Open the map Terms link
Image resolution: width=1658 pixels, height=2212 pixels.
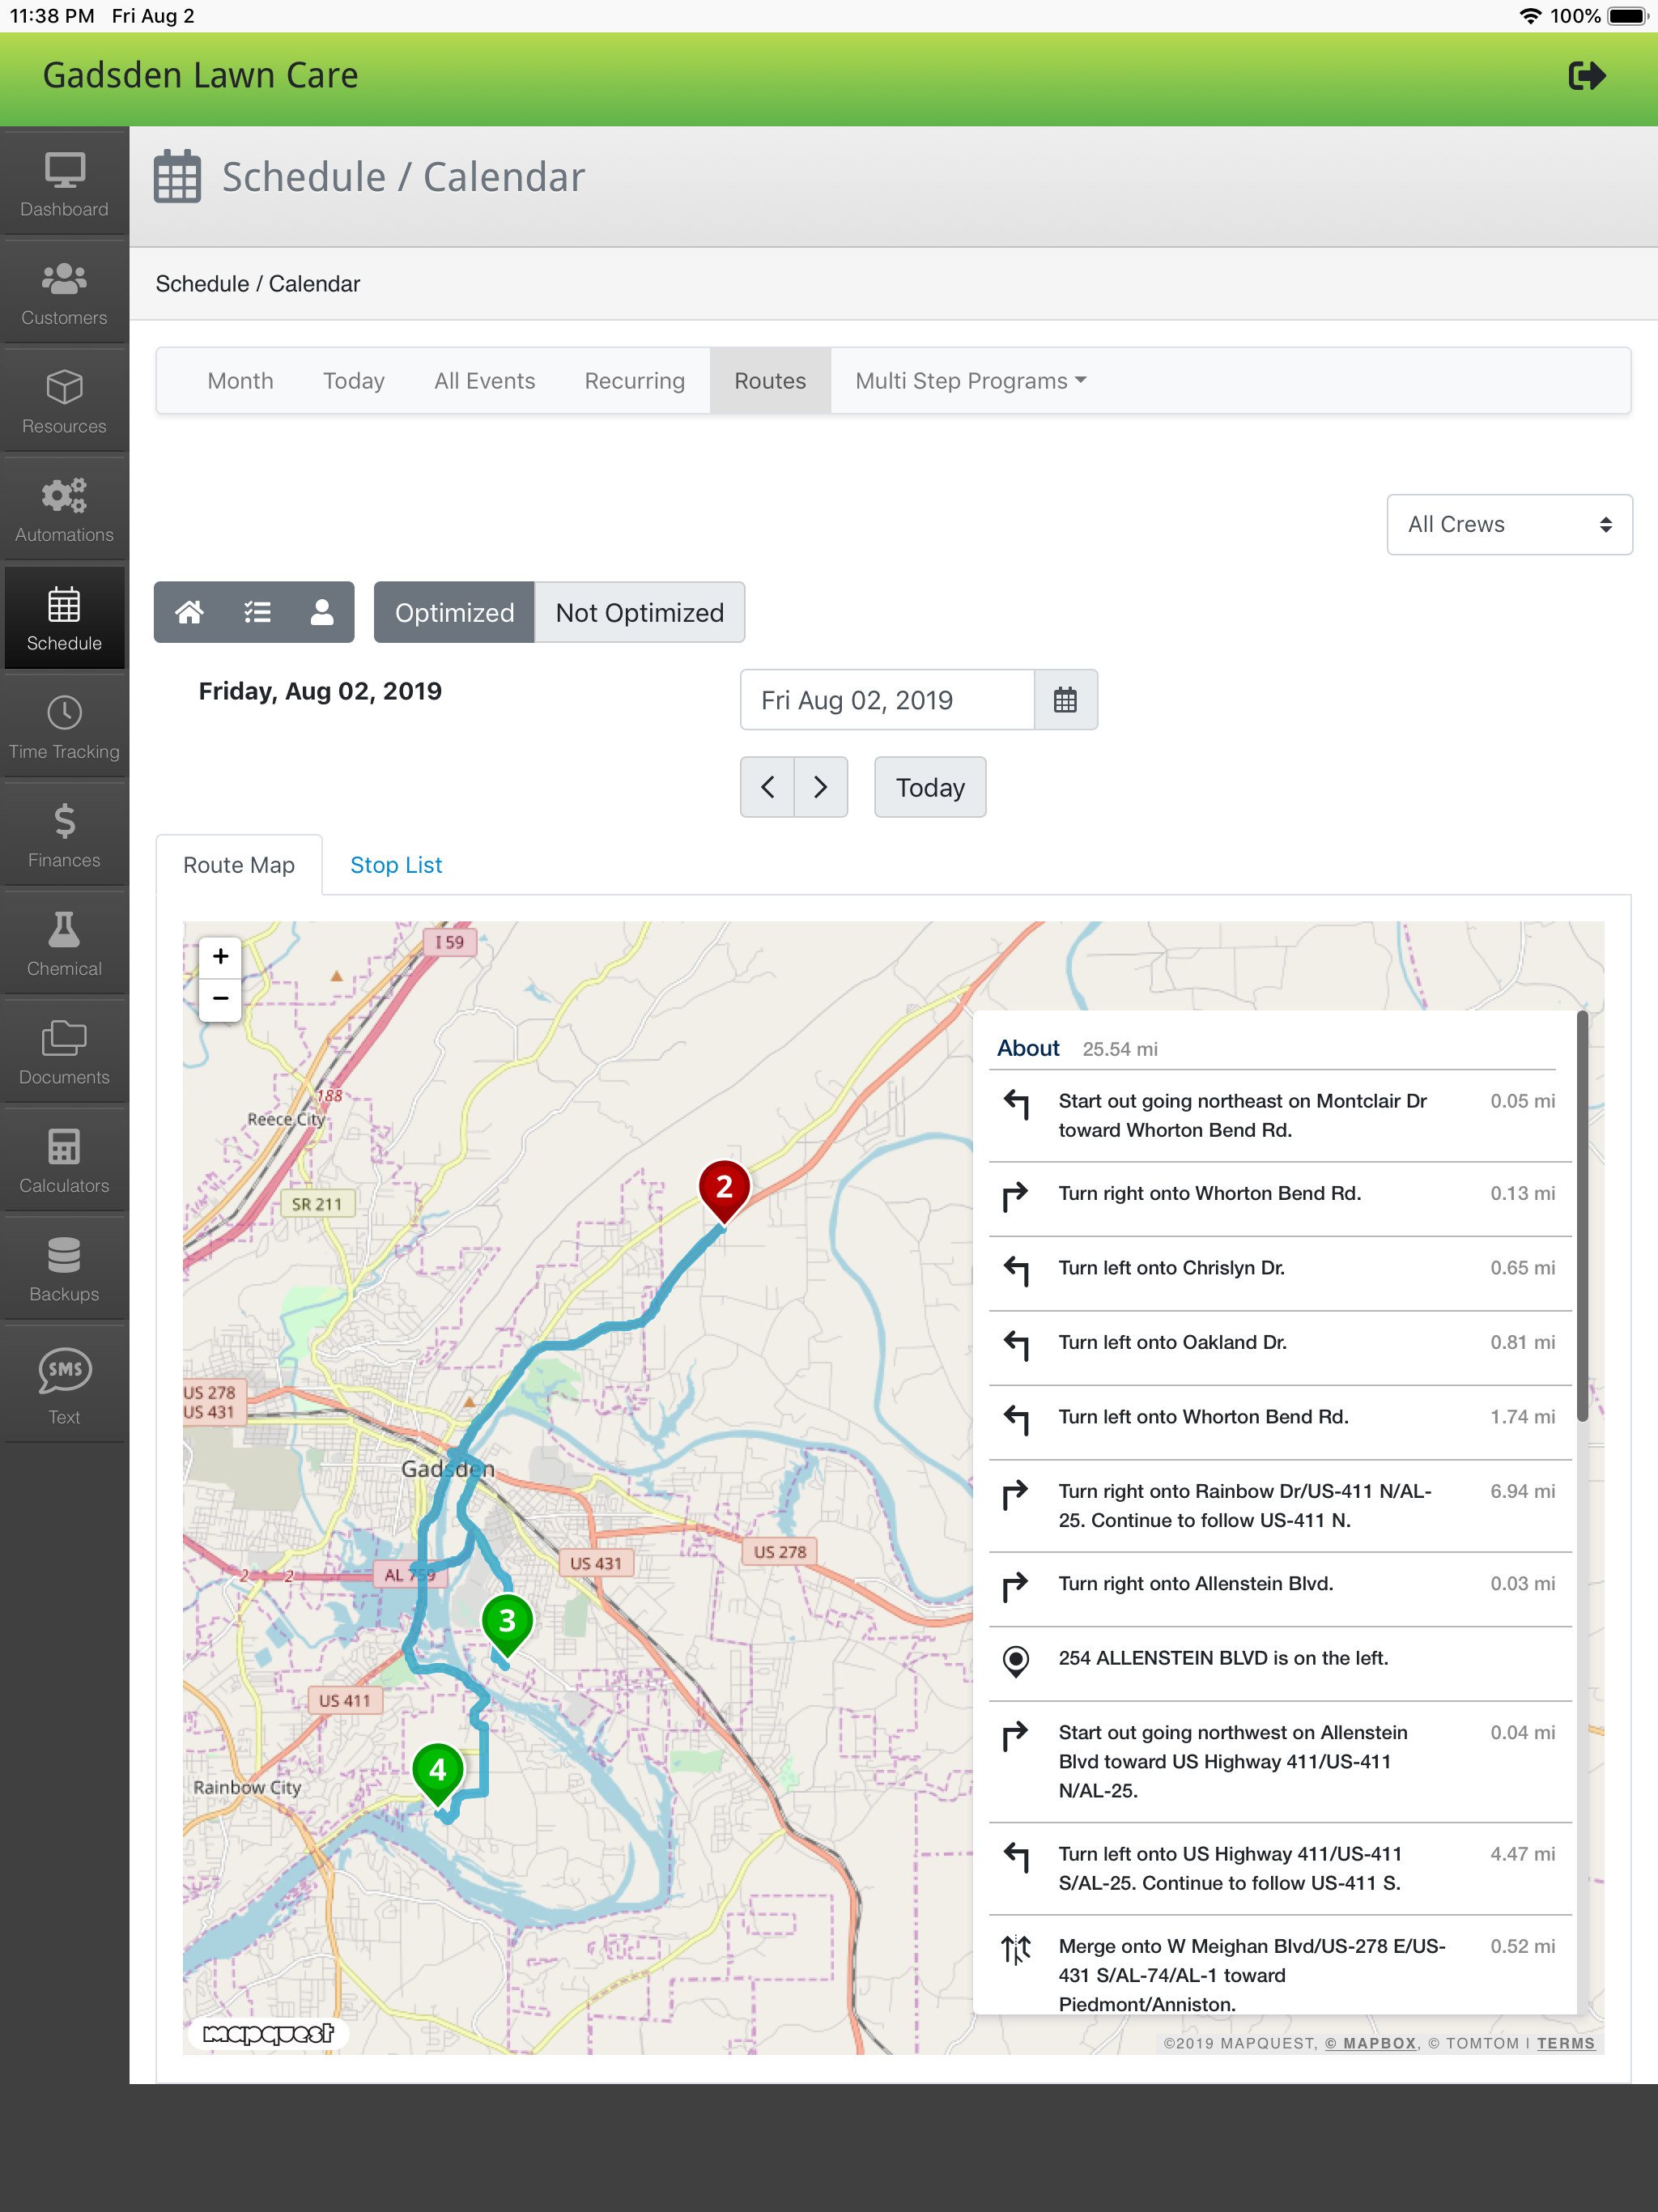(x=1565, y=2043)
